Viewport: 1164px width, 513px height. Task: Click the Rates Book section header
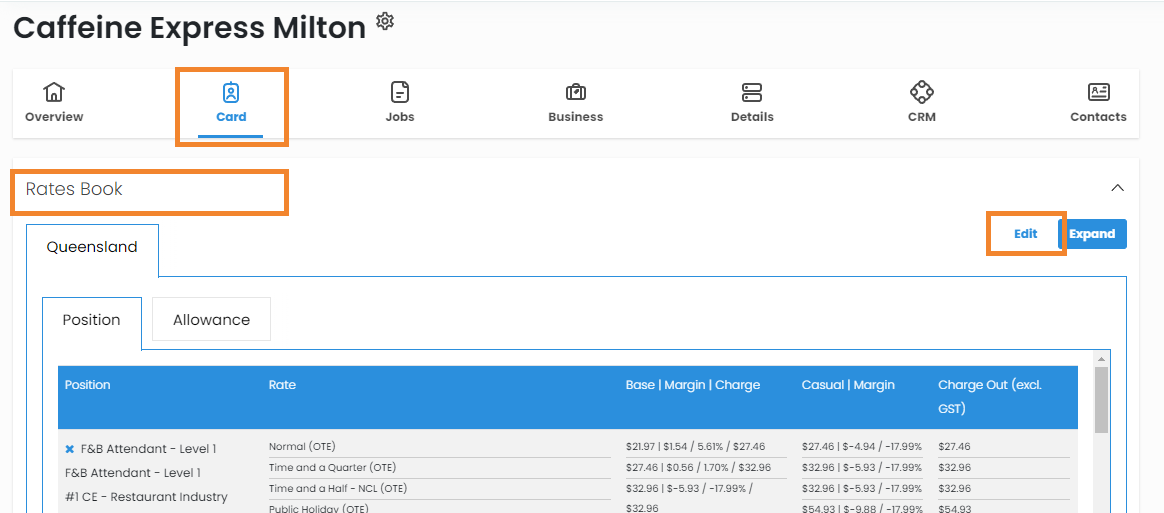click(75, 189)
